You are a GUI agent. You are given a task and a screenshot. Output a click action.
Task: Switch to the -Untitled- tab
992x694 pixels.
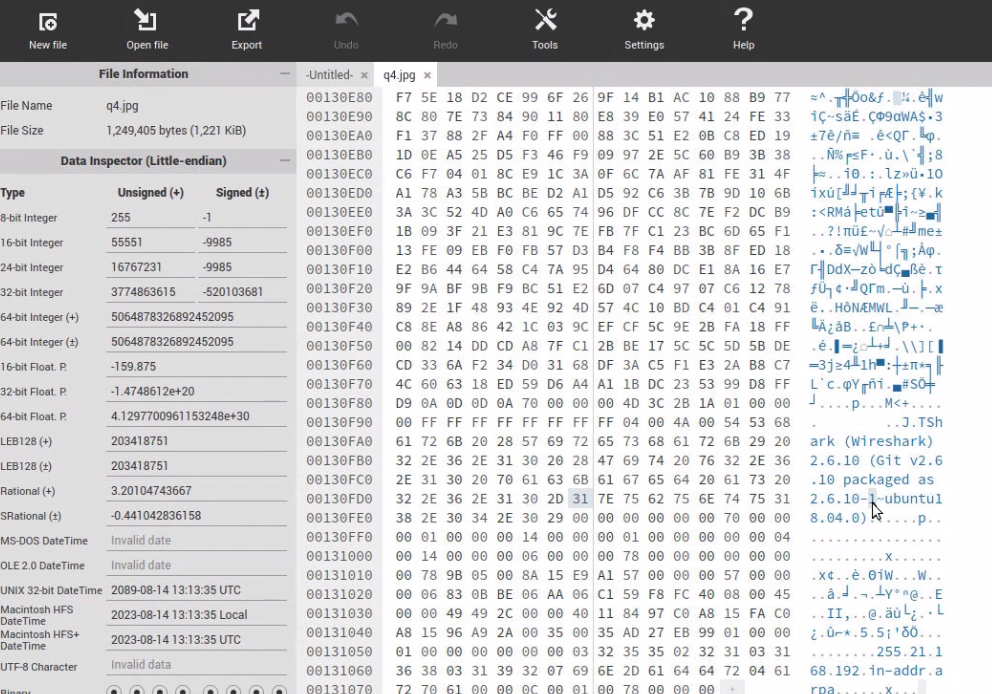(x=330, y=75)
